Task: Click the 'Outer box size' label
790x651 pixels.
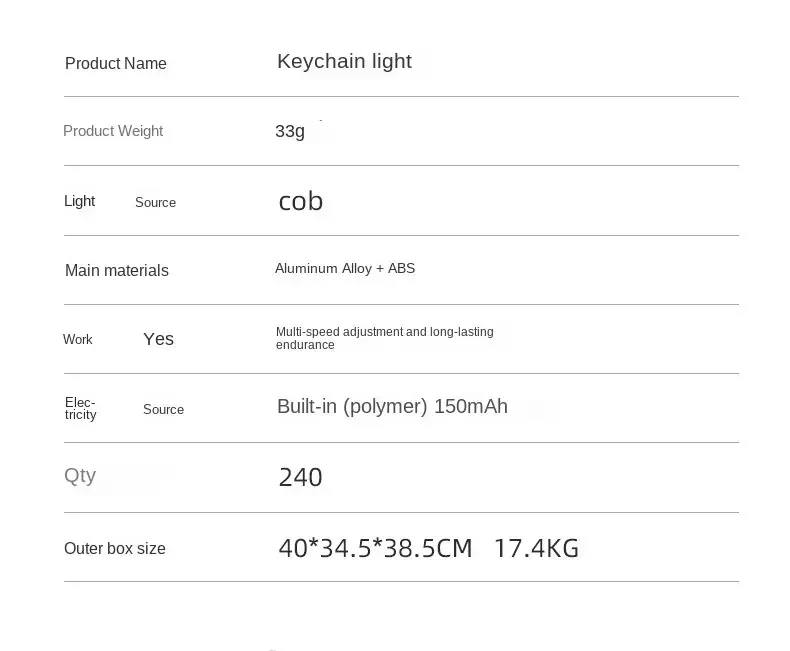Action: pos(115,548)
